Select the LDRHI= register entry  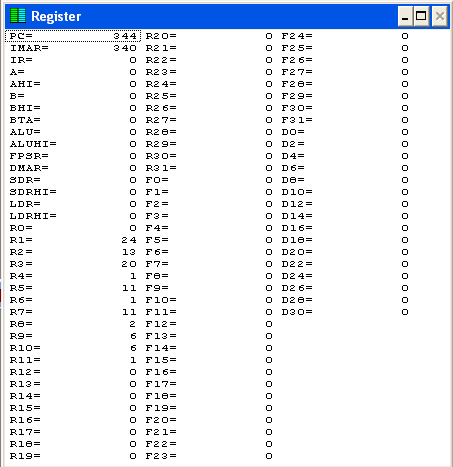[x=73, y=216]
